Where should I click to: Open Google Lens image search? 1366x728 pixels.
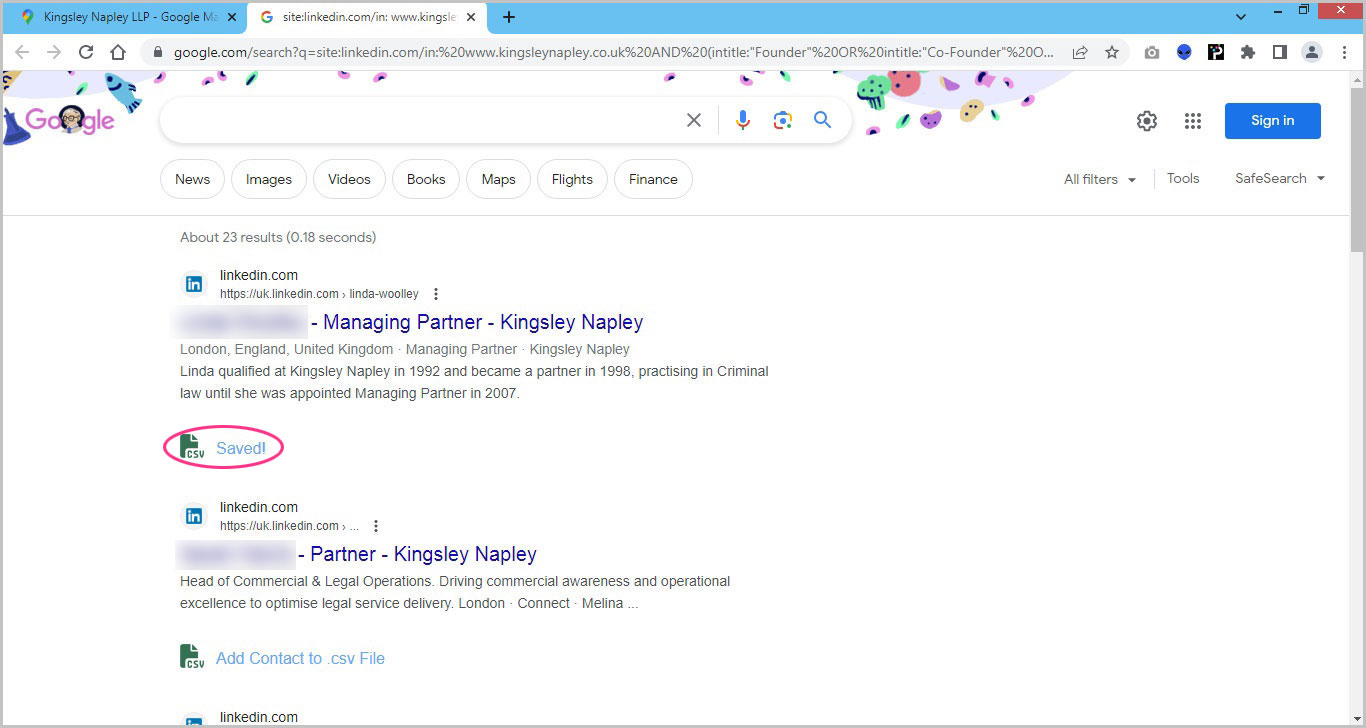point(782,120)
